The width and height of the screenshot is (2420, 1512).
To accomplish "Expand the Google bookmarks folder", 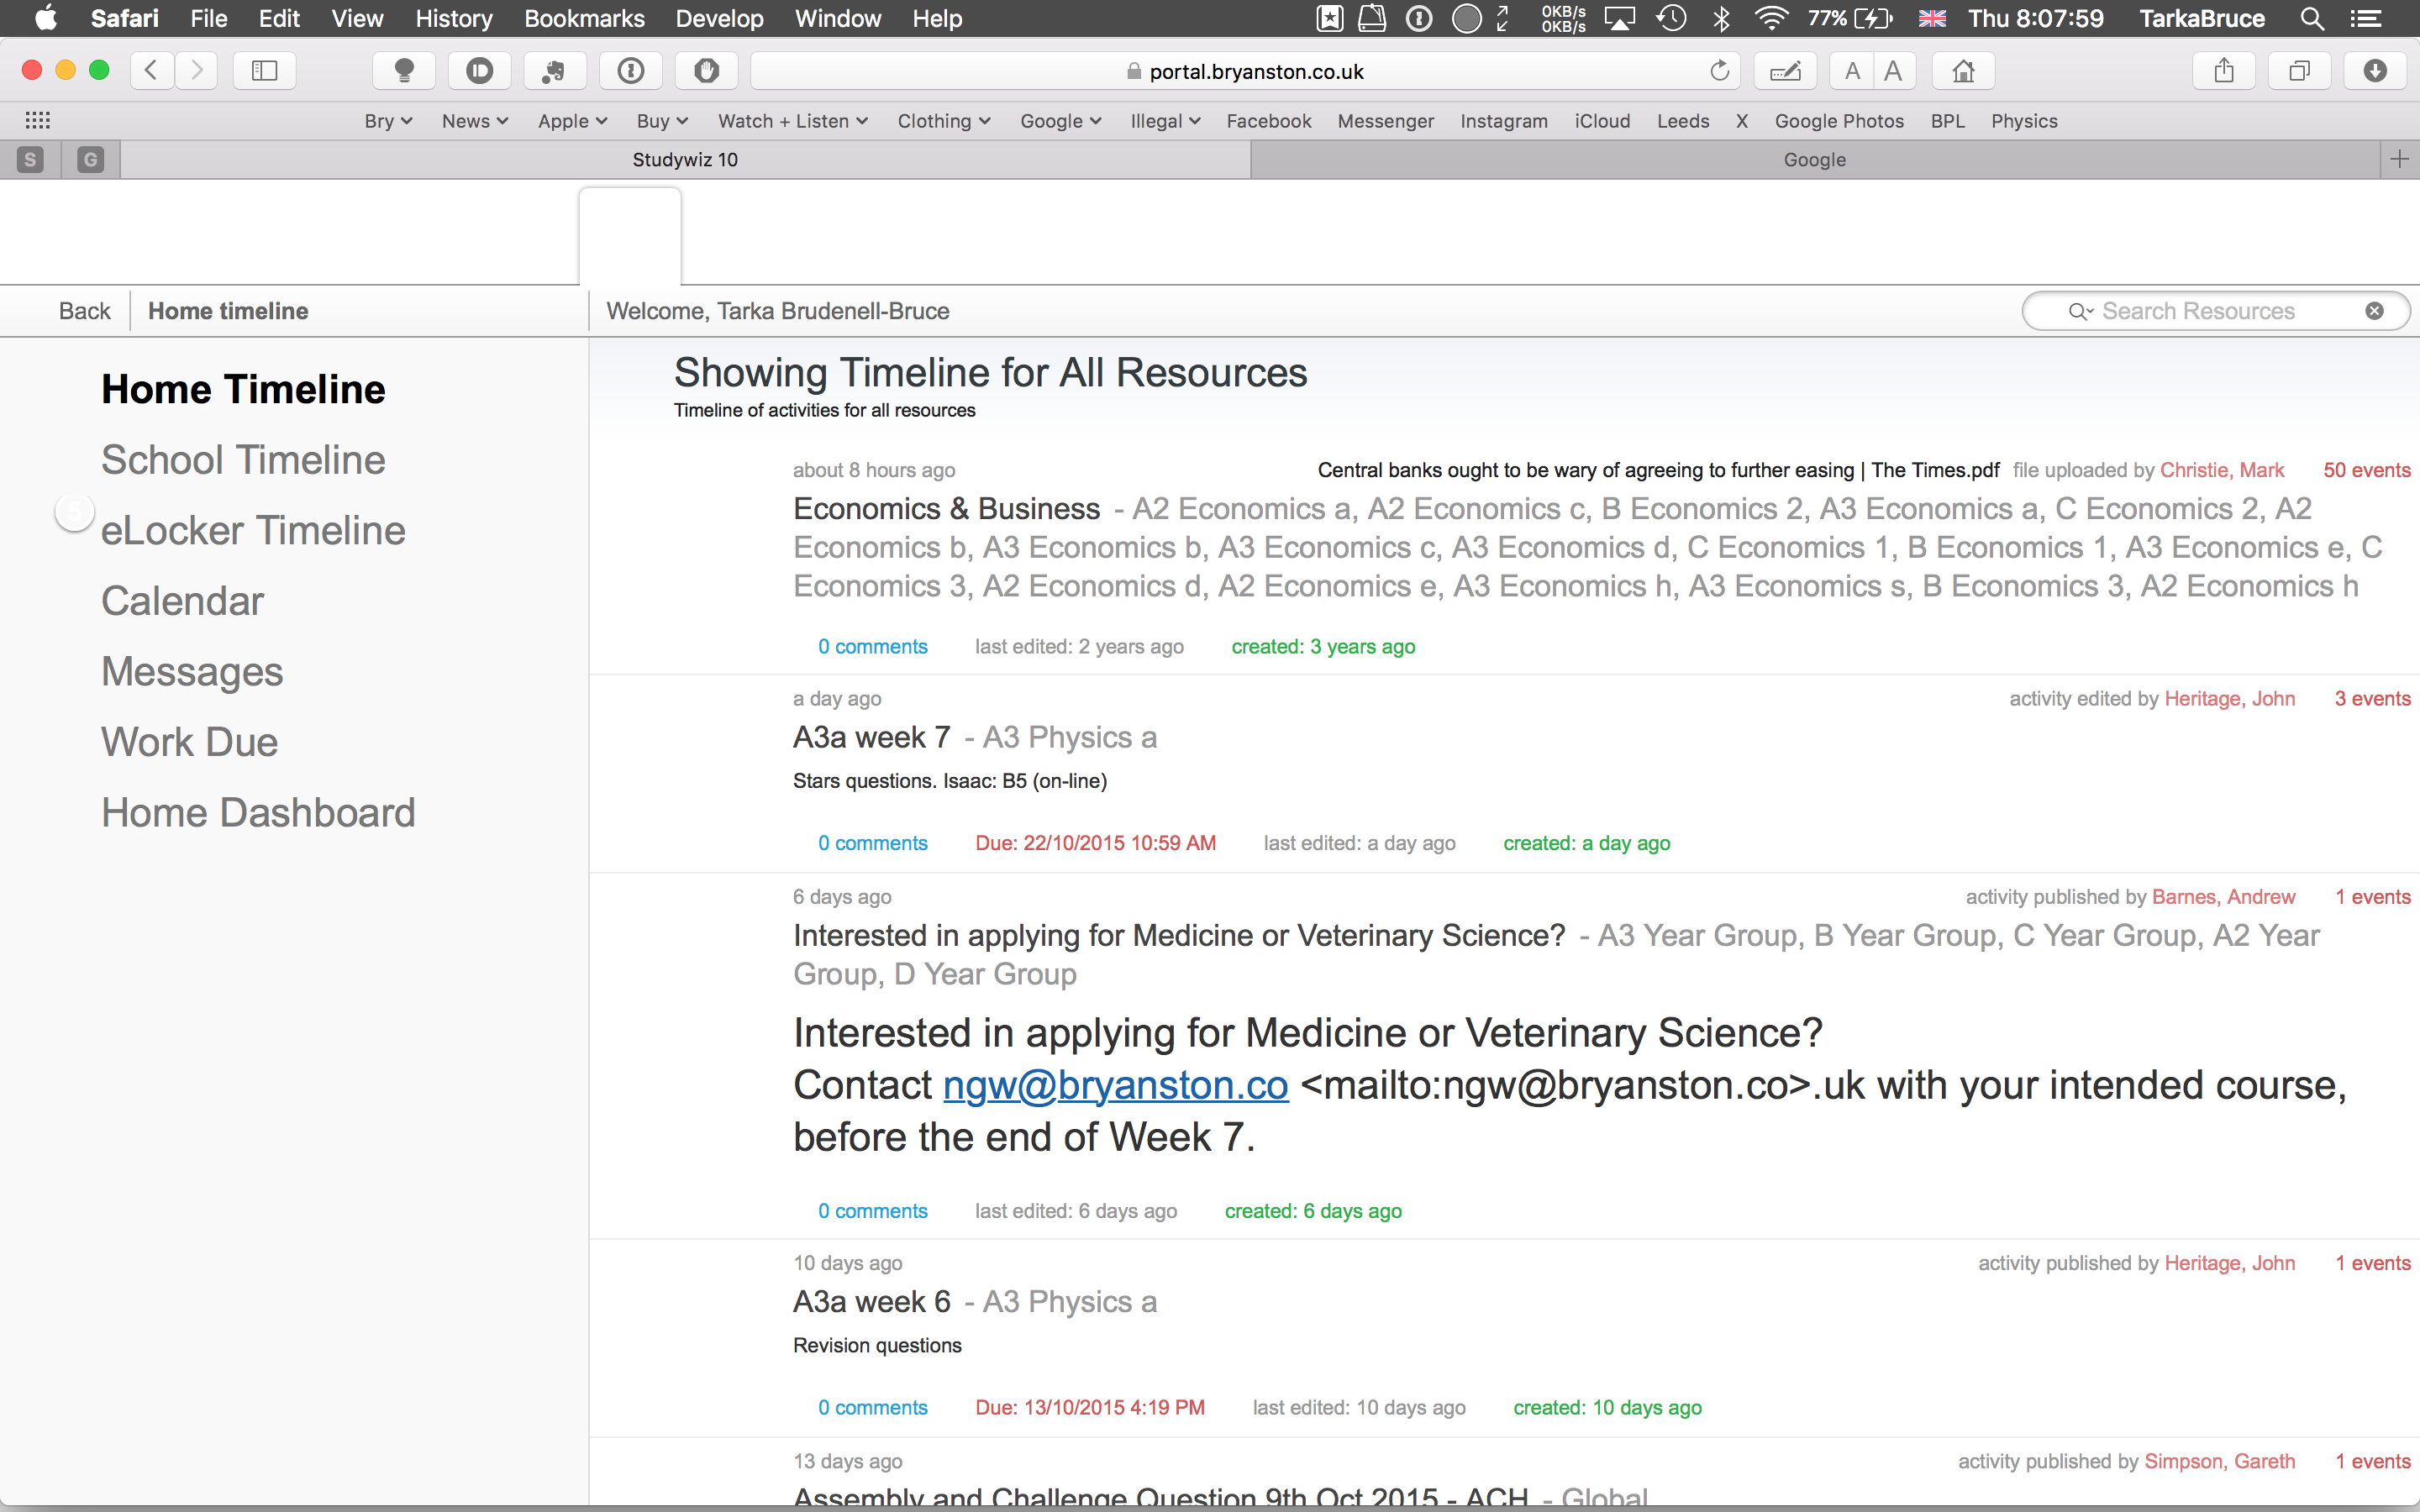I will point(1060,121).
